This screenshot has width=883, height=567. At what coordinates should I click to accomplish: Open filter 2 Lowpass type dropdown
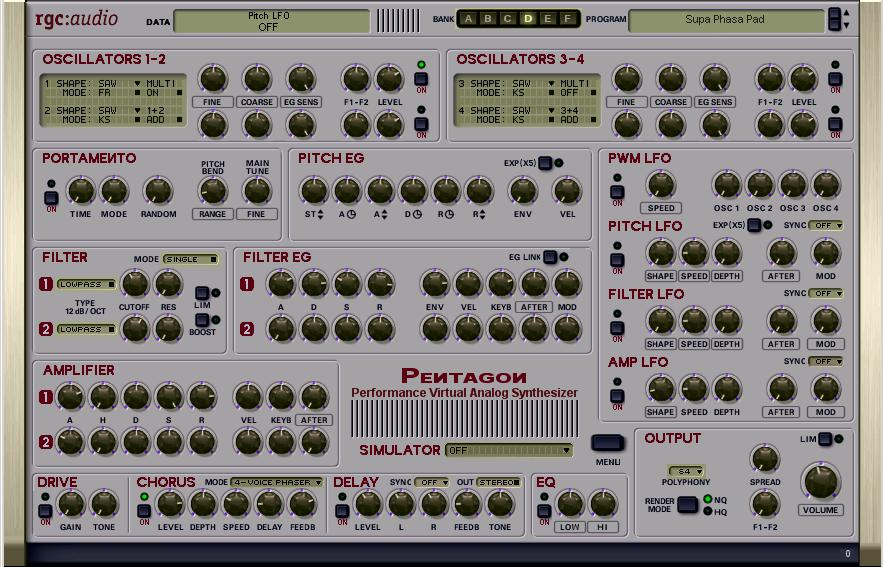(x=86, y=329)
